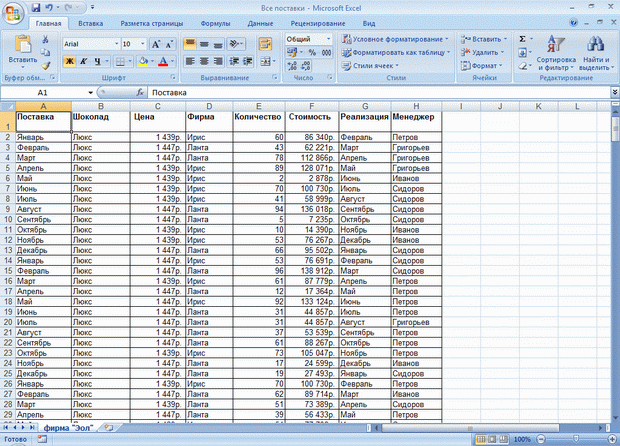
Task: Insert AutoSum with sigma icon
Action: coord(522,39)
